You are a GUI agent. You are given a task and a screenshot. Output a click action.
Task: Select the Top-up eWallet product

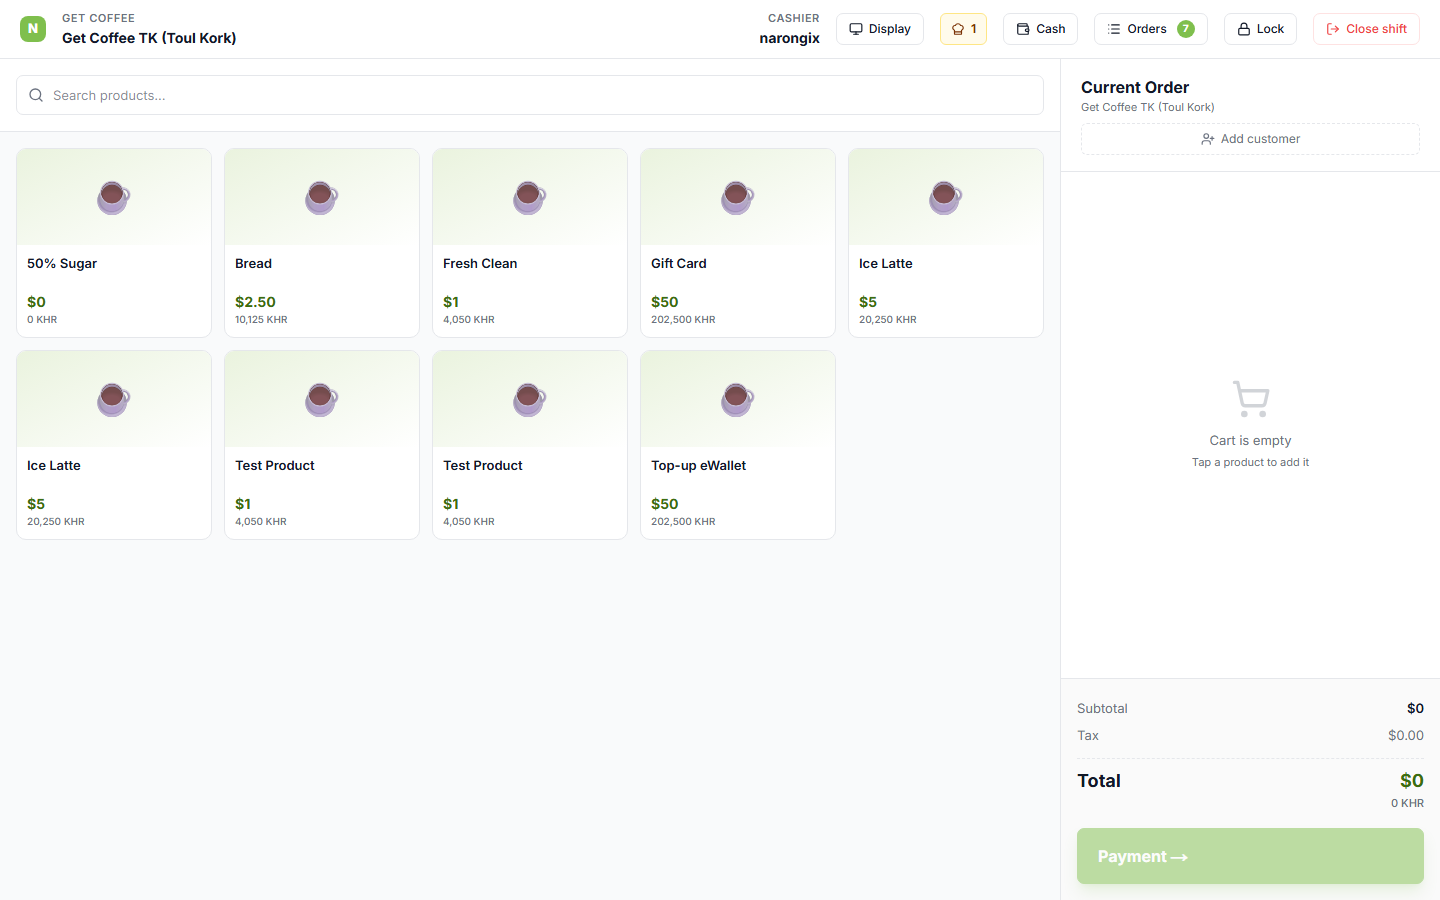tap(737, 445)
